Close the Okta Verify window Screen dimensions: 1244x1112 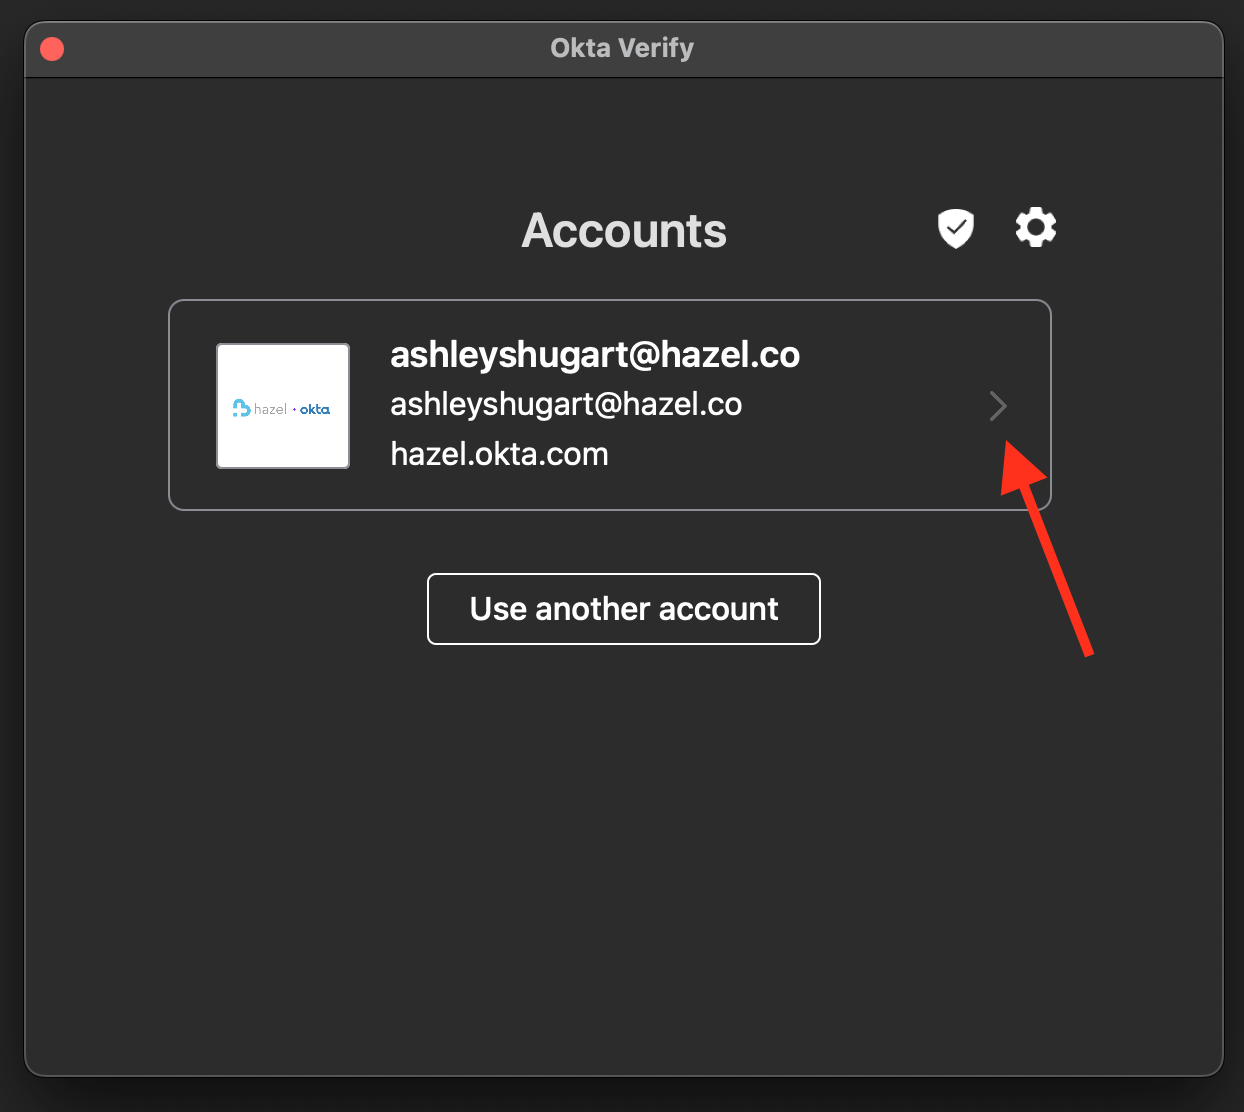click(52, 49)
